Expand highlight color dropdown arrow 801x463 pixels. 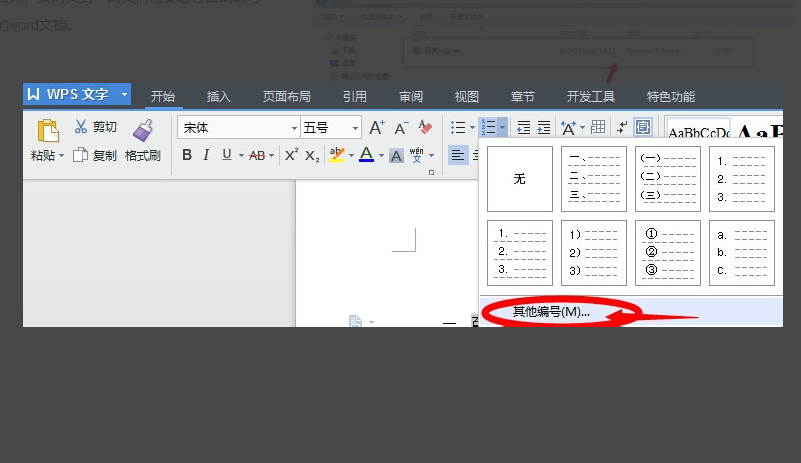(351, 155)
